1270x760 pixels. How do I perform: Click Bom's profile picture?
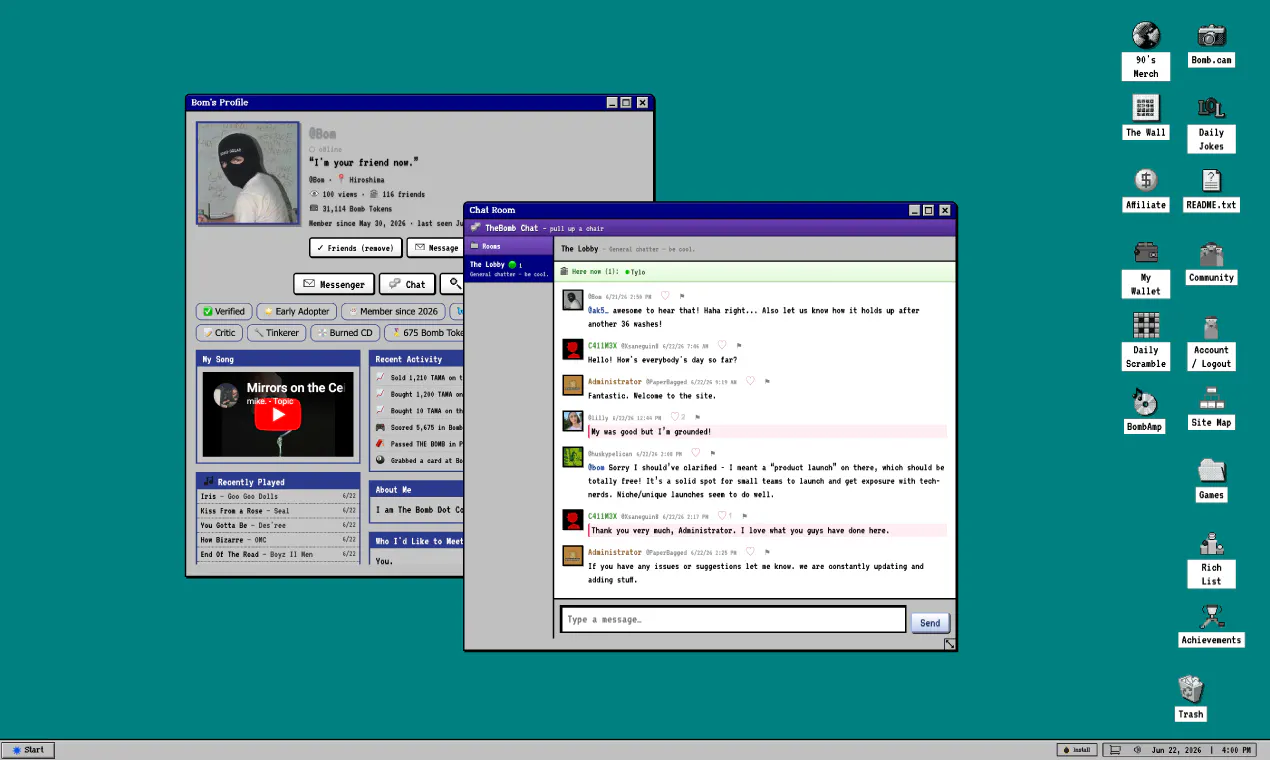(248, 173)
